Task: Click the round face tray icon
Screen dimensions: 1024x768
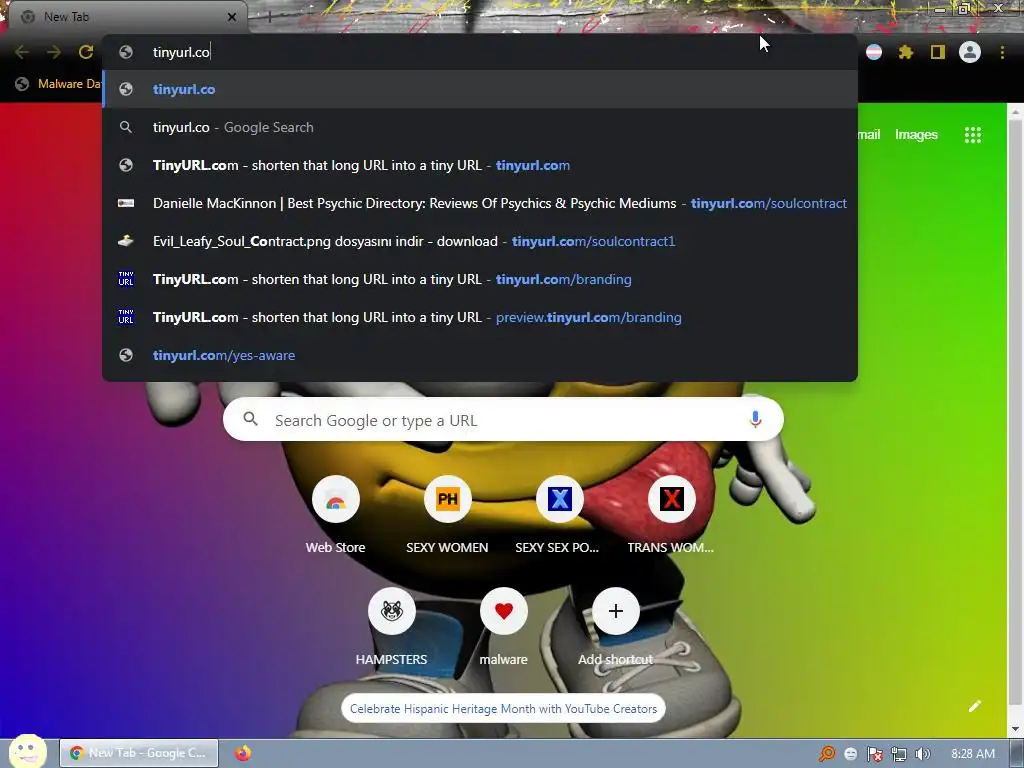Action: pos(850,754)
